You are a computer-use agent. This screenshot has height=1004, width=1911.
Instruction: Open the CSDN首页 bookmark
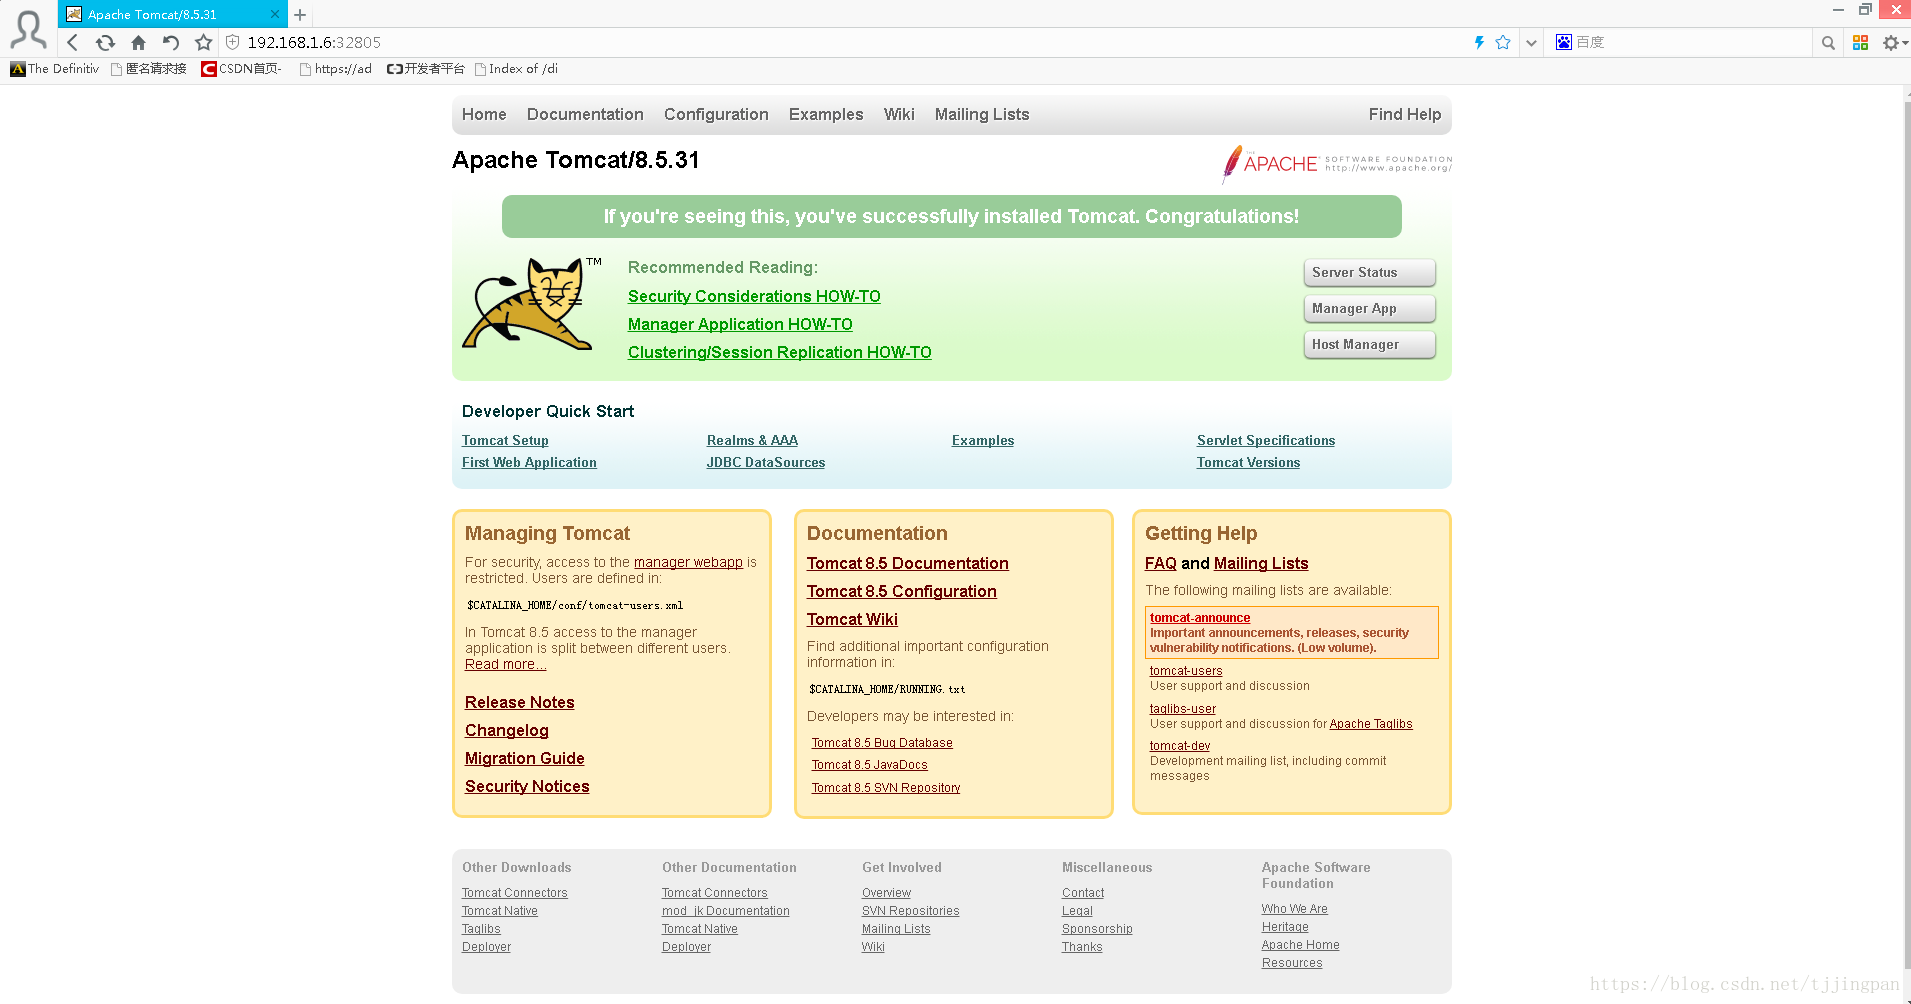point(242,69)
